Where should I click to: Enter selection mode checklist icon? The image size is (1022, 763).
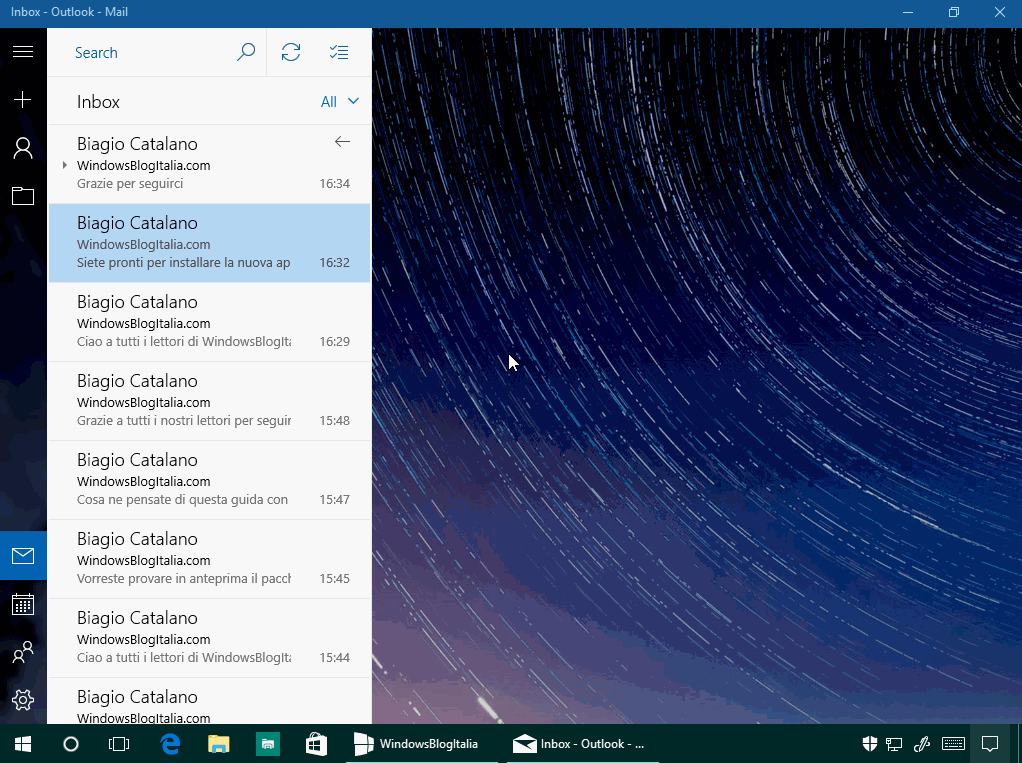(x=339, y=52)
